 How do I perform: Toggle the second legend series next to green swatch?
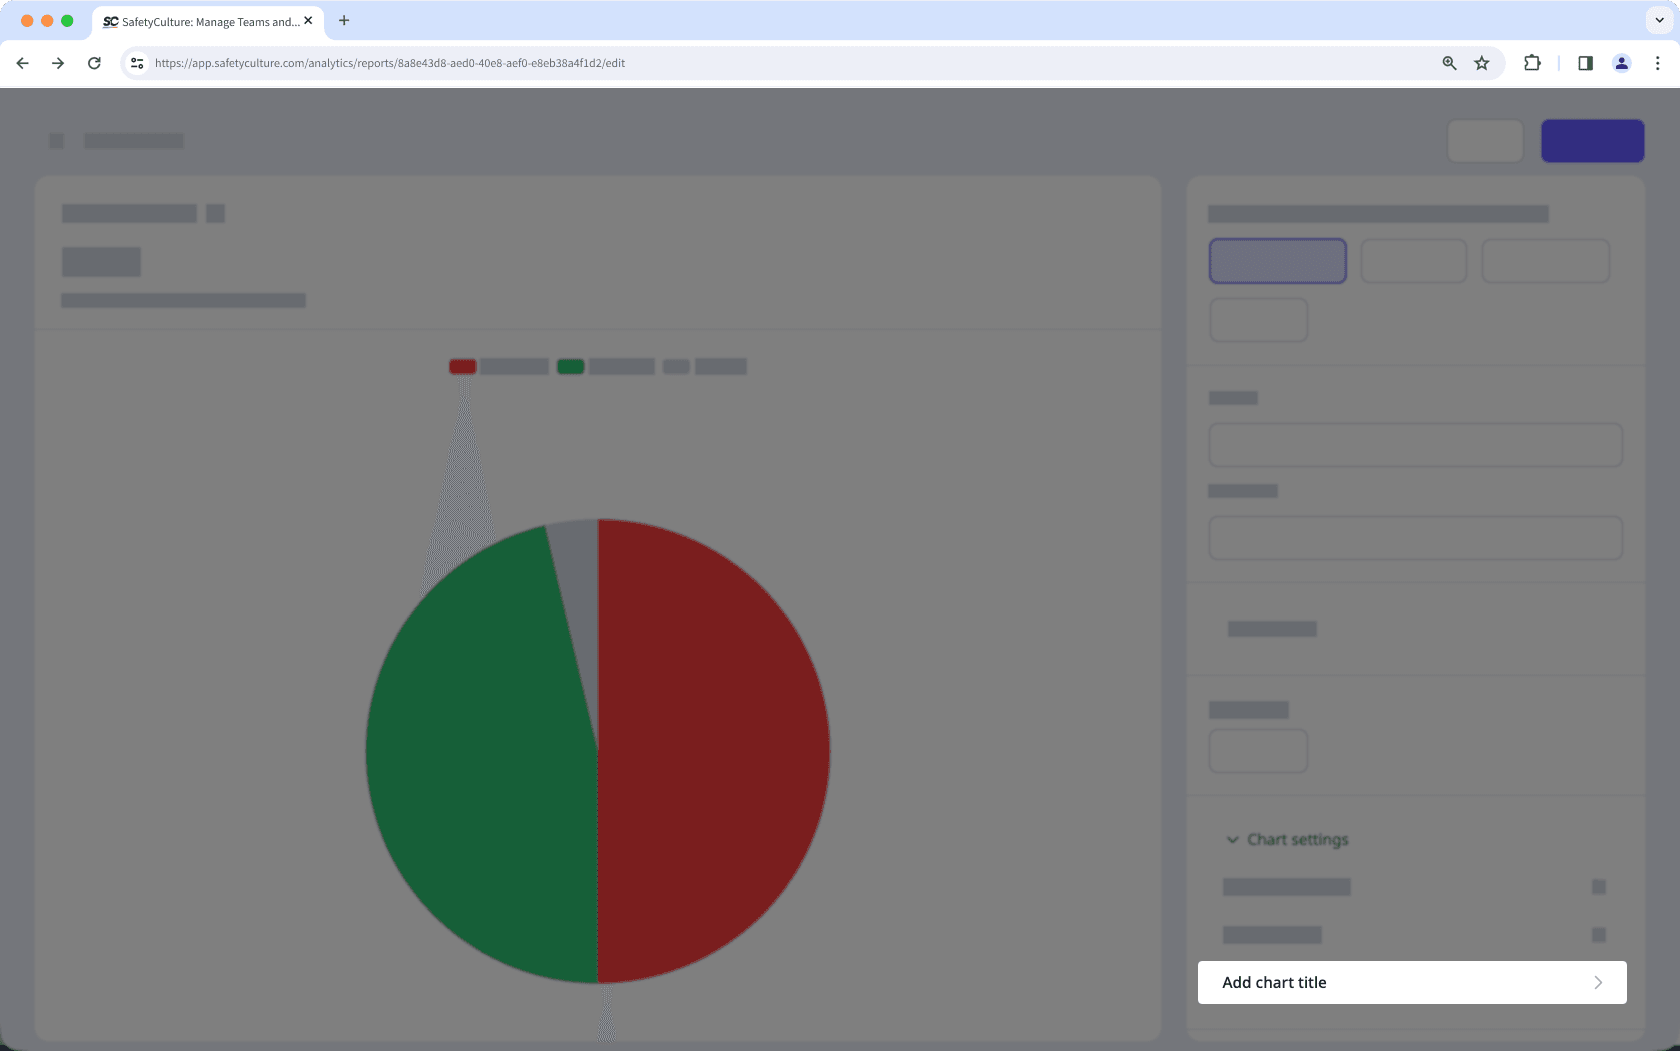(620, 366)
